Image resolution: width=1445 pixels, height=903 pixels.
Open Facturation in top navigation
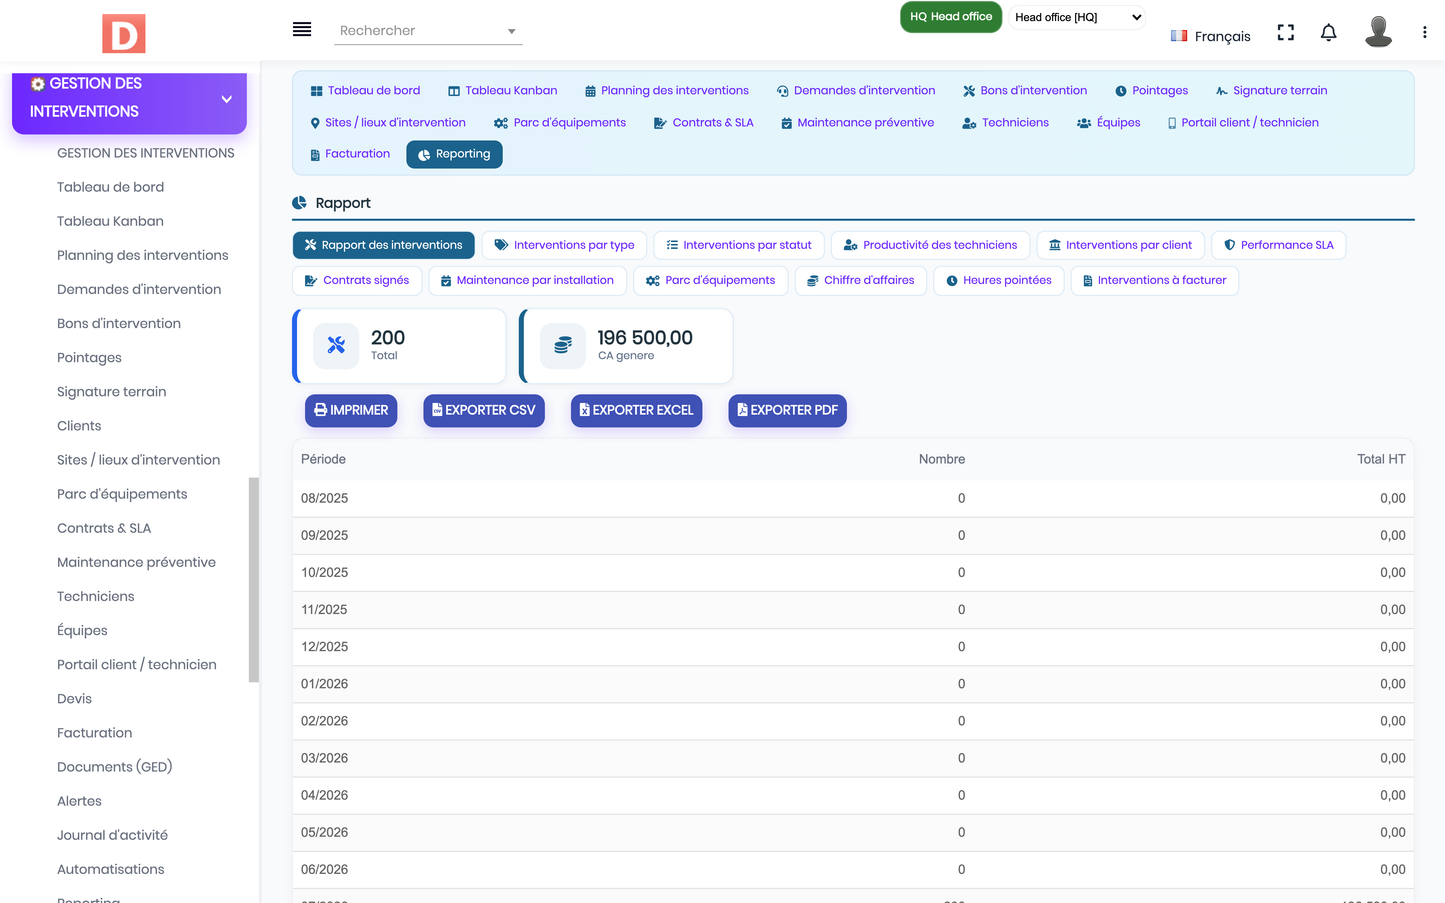(350, 154)
